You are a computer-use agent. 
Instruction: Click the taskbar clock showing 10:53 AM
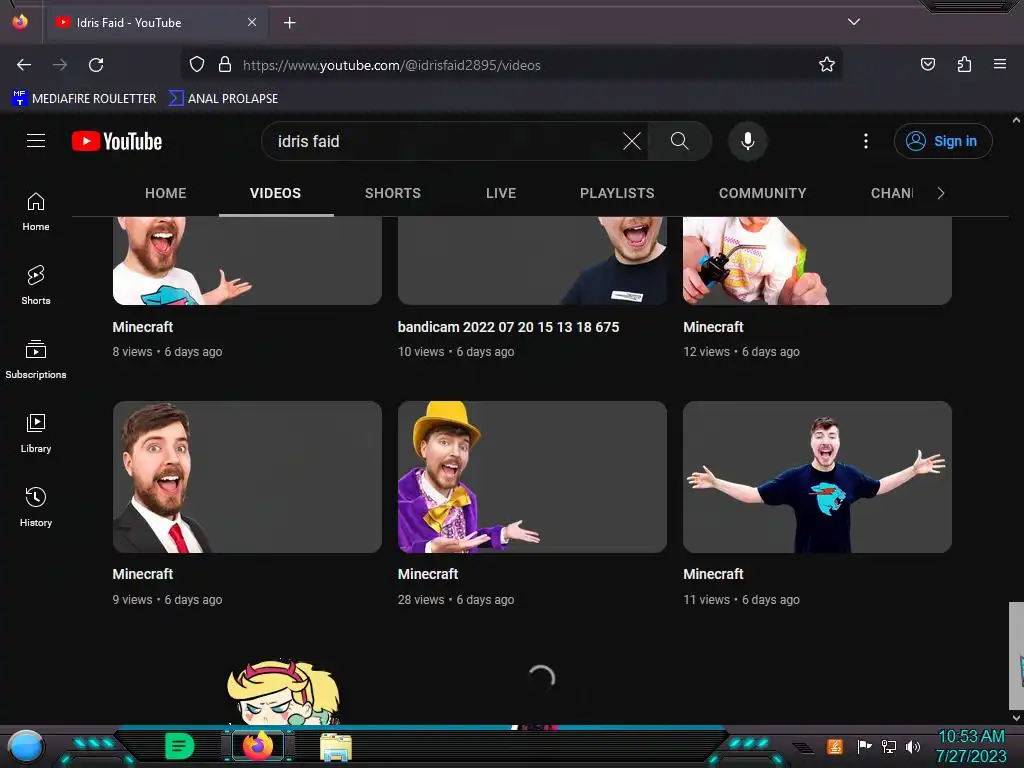point(971,746)
